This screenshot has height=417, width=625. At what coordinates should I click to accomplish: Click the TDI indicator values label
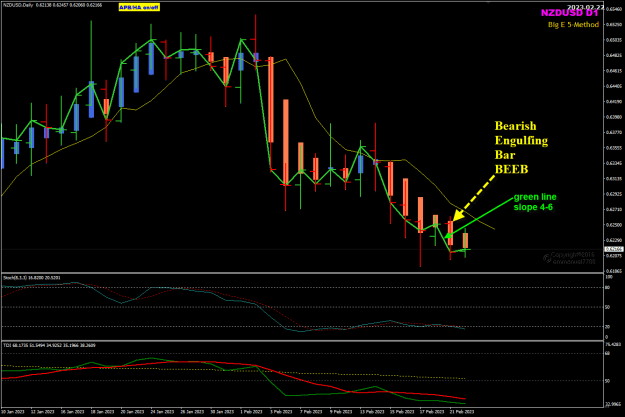pyautogui.click(x=49, y=345)
